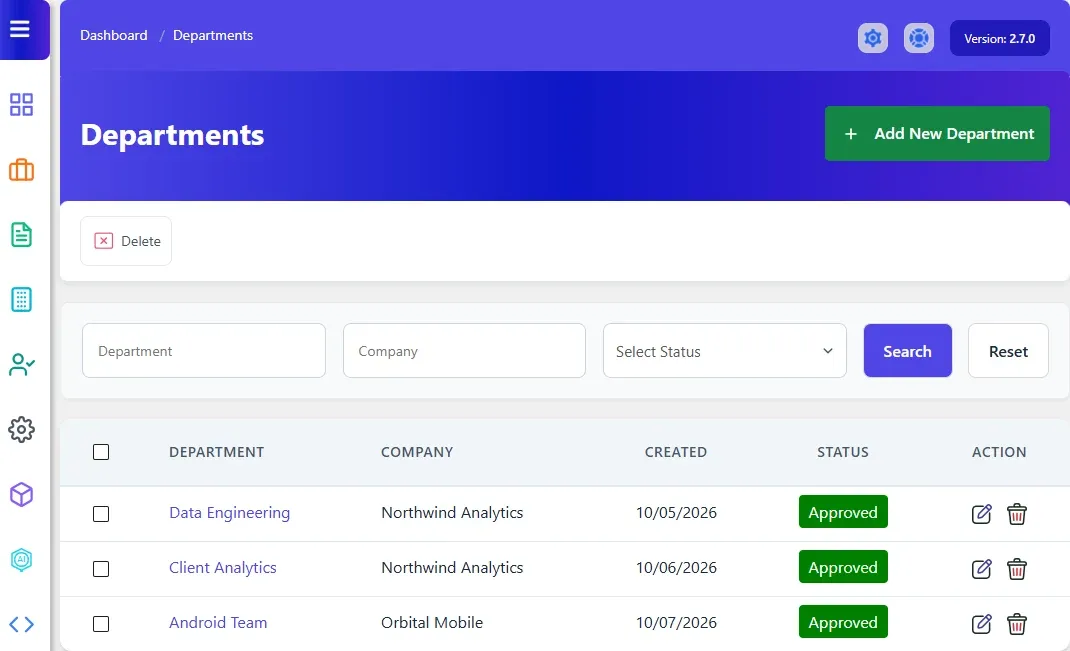Edit the Data Engineering department
This screenshot has width=1070, height=651.
(x=981, y=514)
